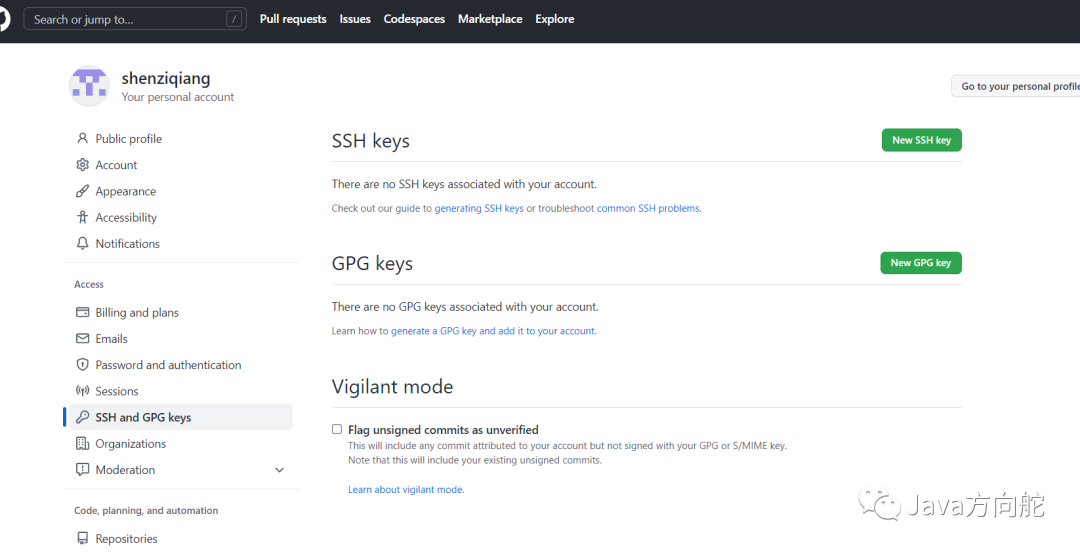Open Codespaces in top navigation

pyautogui.click(x=414, y=19)
